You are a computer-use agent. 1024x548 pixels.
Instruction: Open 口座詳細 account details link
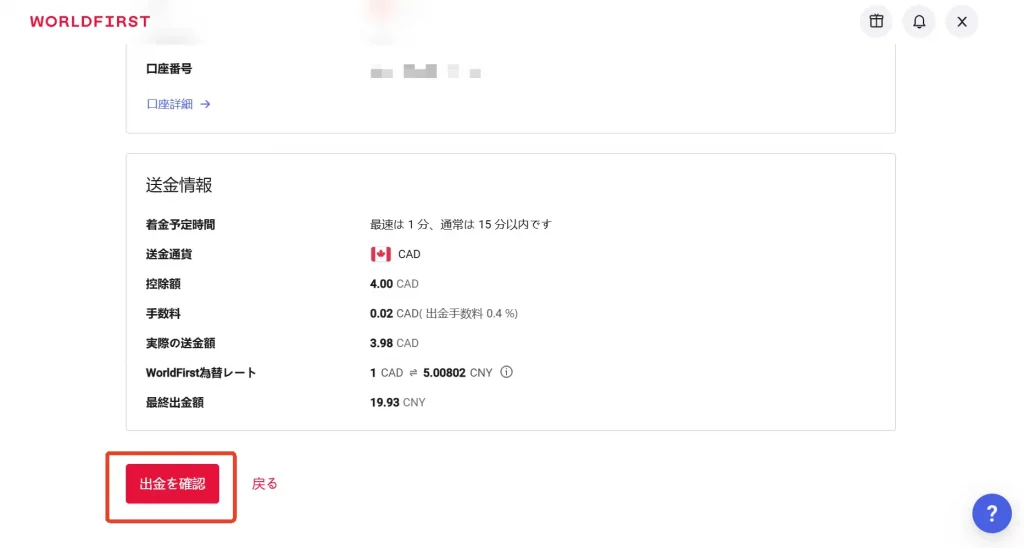(170, 104)
